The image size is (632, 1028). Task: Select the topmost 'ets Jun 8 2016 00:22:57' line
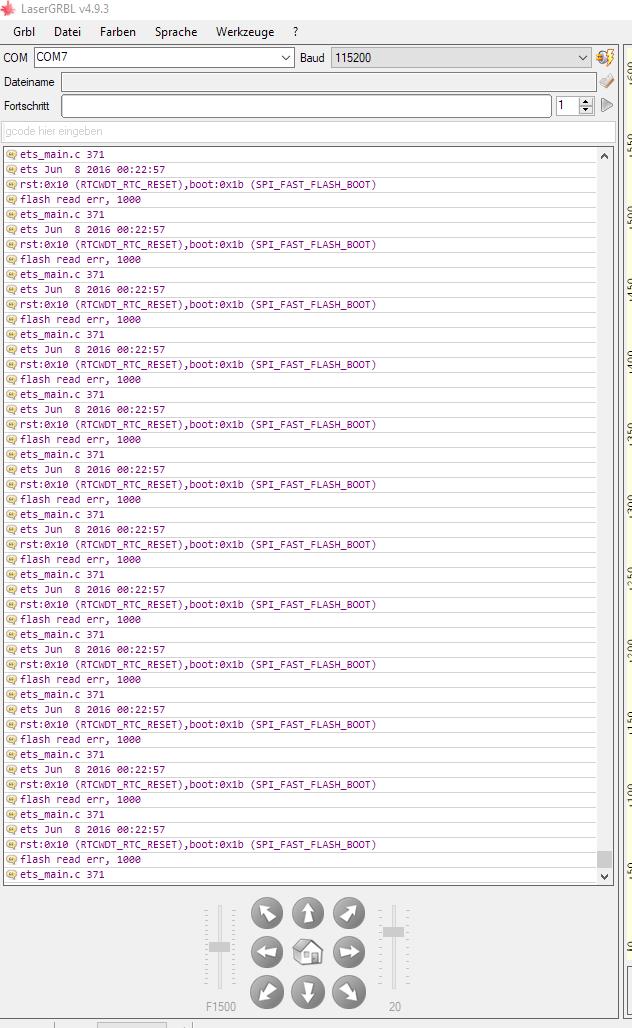pos(300,170)
